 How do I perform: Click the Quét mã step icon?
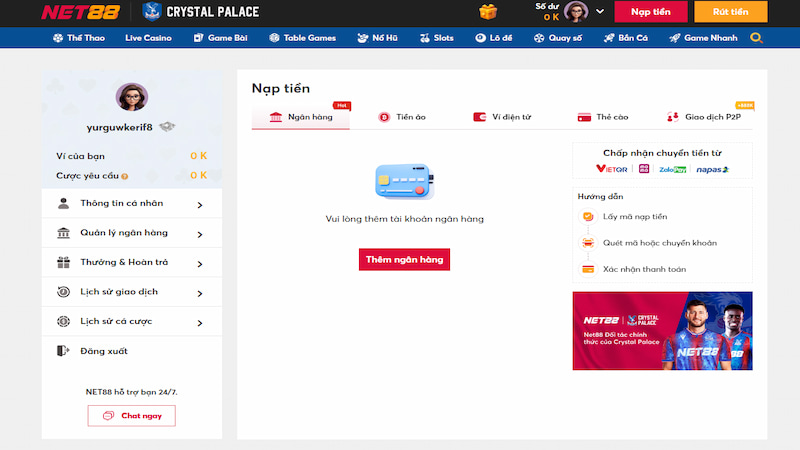[x=588, y=243]
